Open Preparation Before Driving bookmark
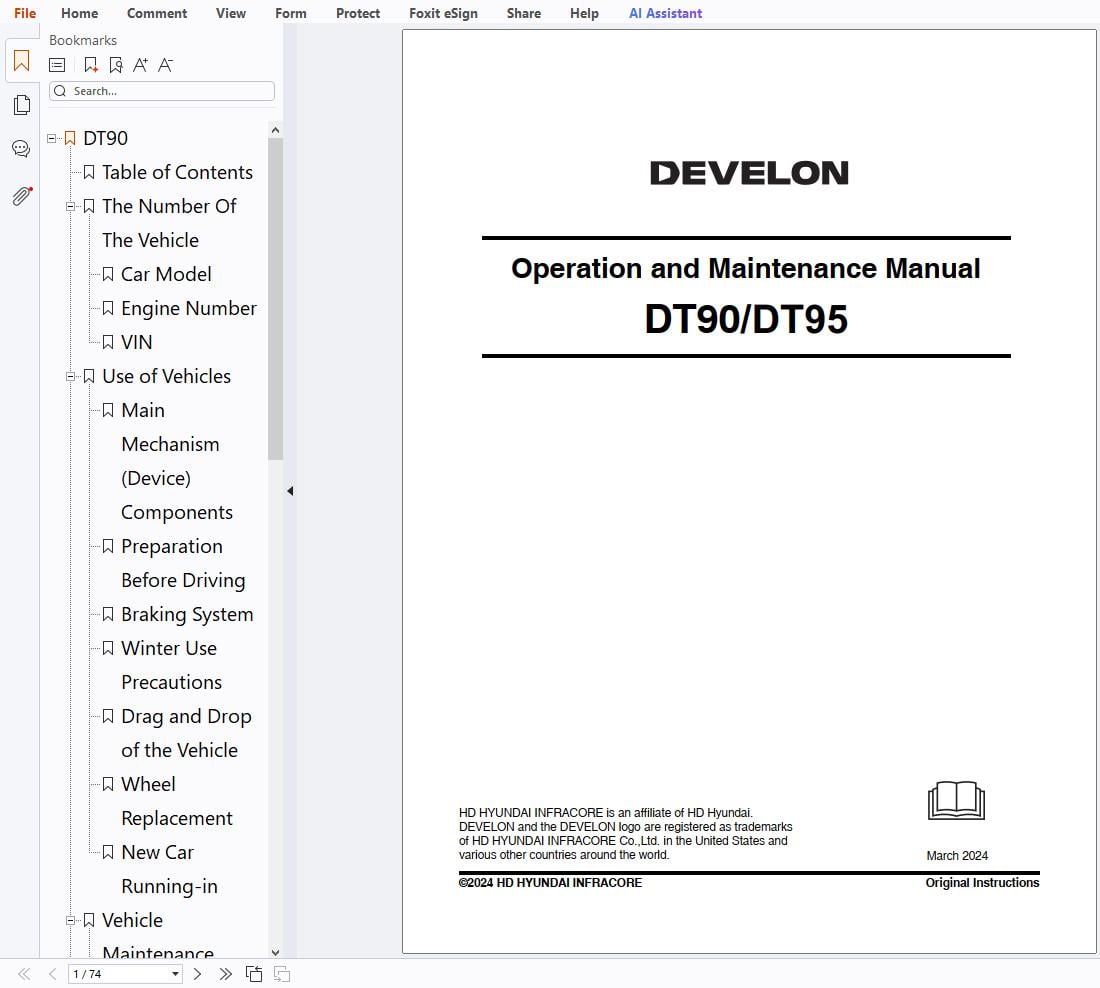 click(183, 563)
